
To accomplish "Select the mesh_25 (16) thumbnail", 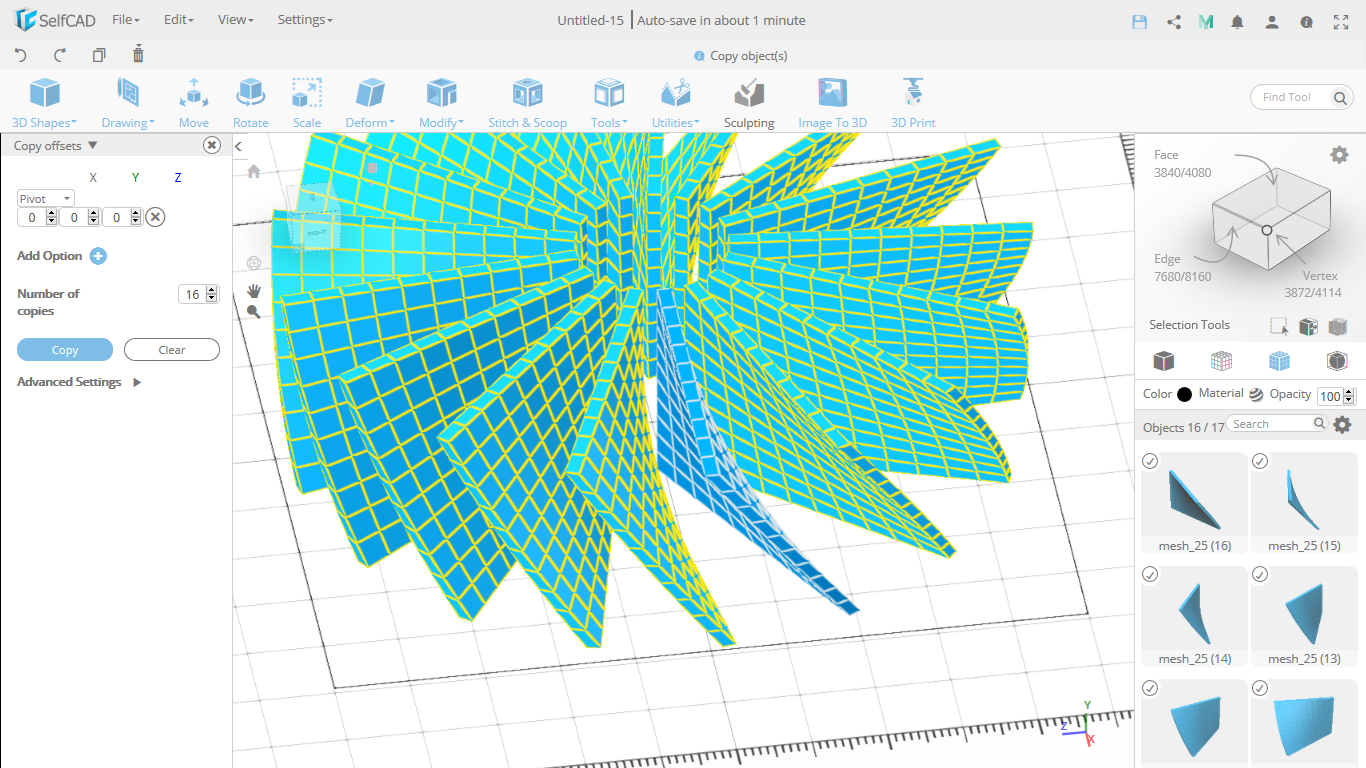I will coord(1194,503).
